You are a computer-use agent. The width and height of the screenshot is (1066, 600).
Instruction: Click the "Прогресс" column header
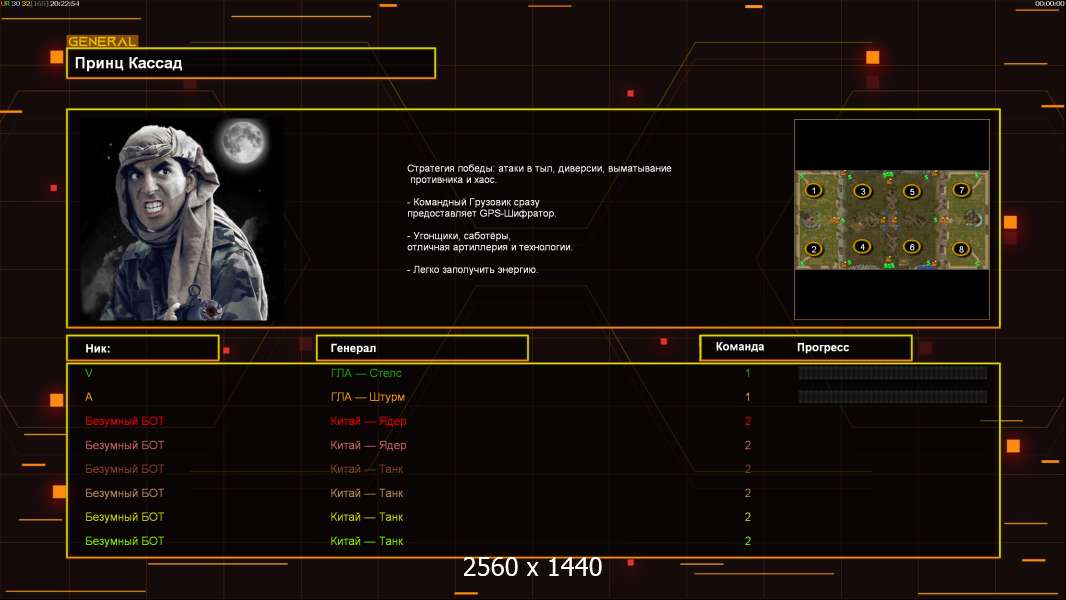pos(823,347)
